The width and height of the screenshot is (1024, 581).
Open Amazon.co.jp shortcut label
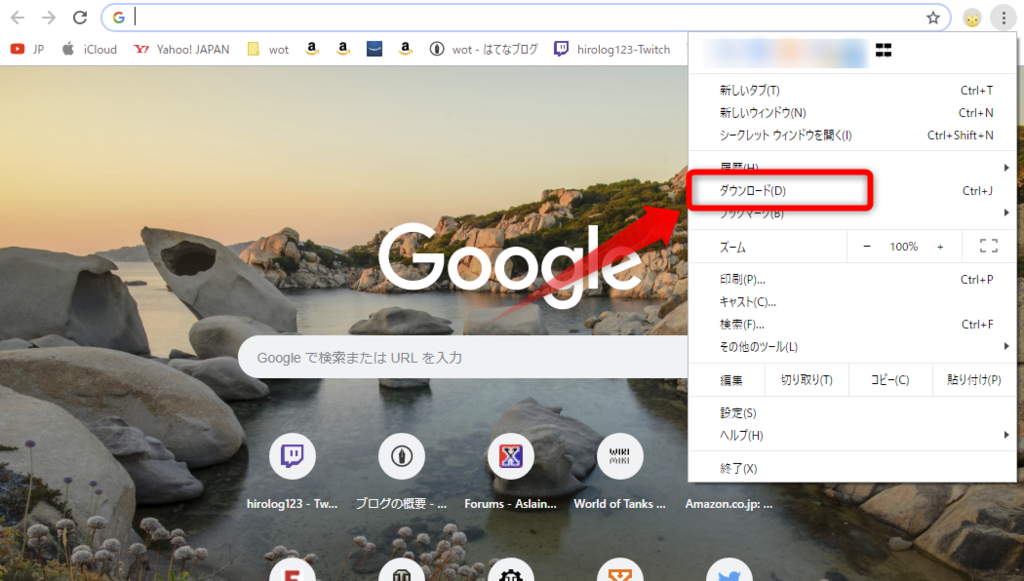729,504
